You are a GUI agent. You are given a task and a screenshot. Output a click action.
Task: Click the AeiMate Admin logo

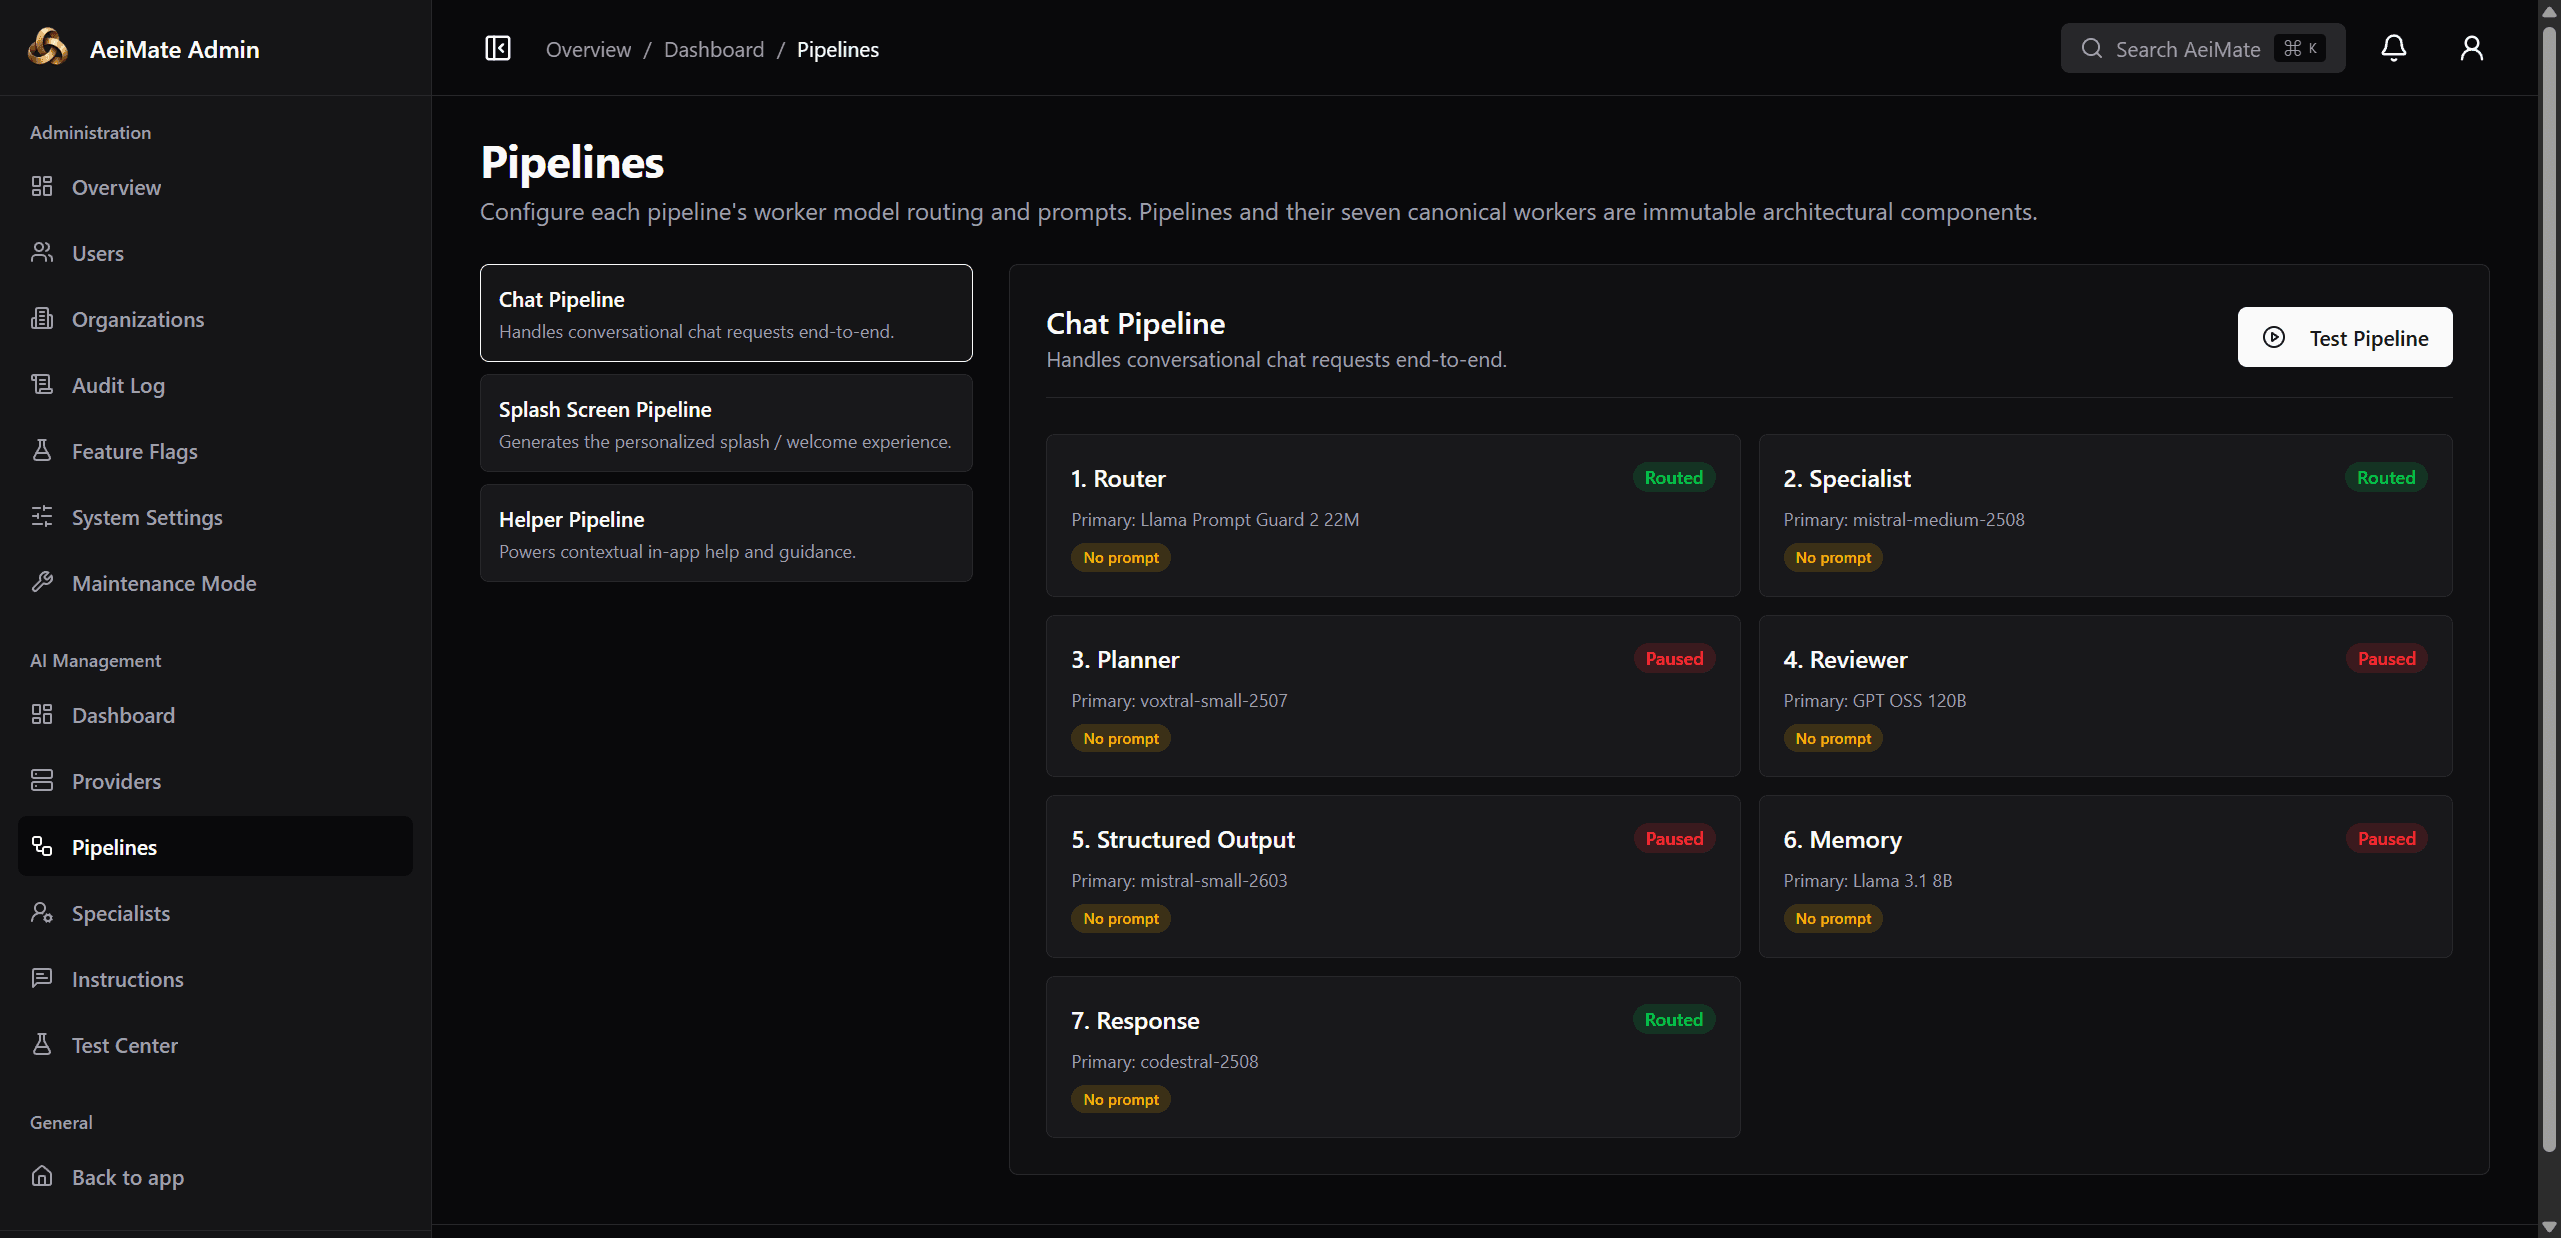[x=48, y=47]
